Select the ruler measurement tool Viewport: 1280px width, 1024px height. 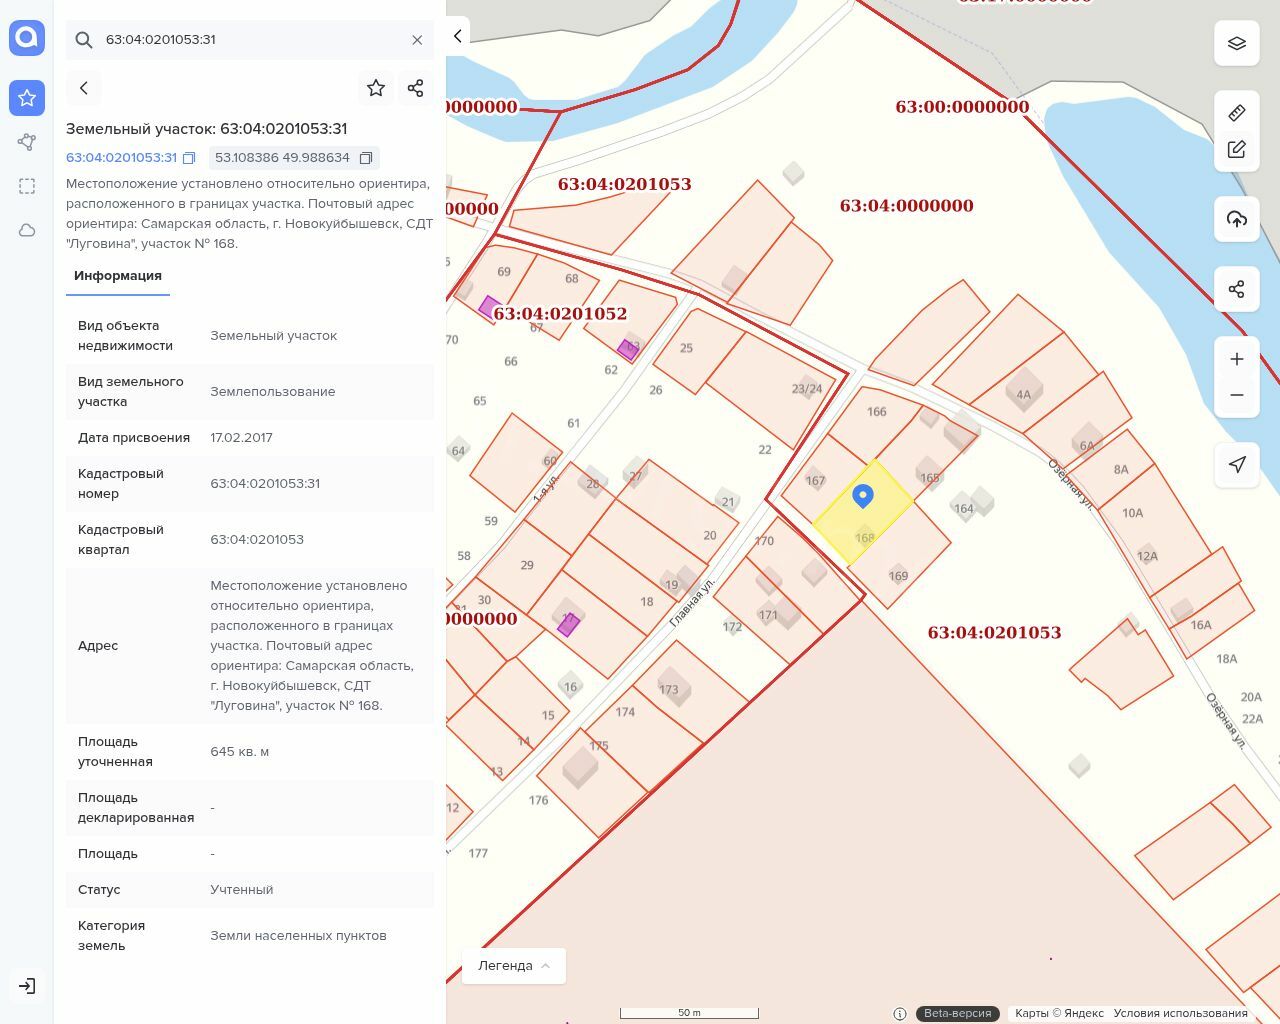(1237, 112)
